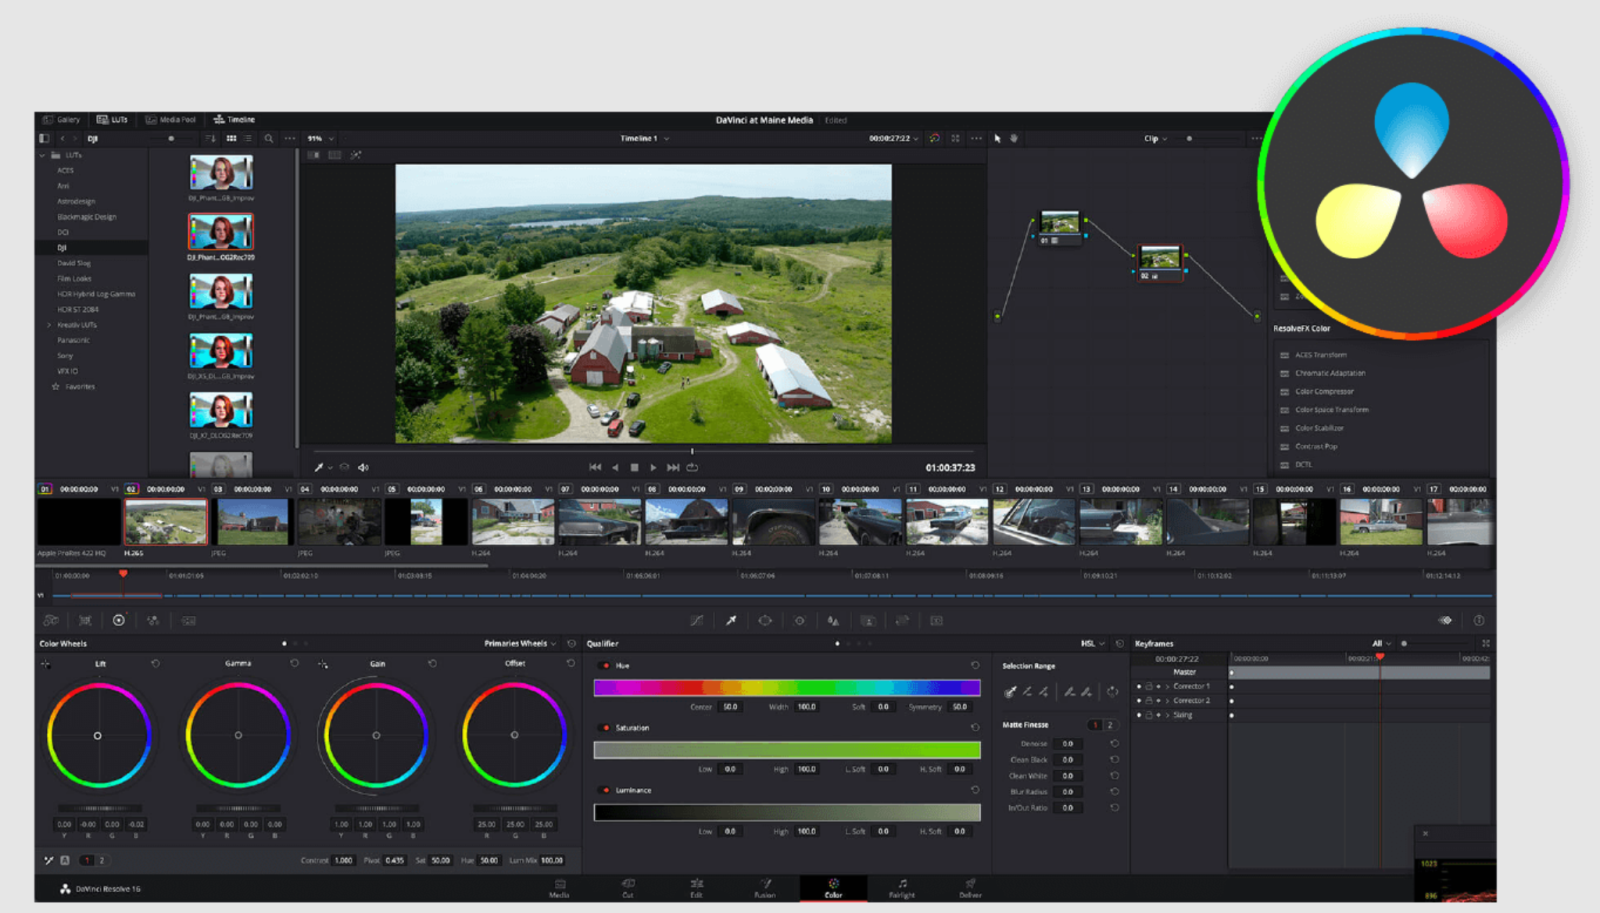
Task: Toggle the Saturation qualifier on or off
Action: point(605,728)
